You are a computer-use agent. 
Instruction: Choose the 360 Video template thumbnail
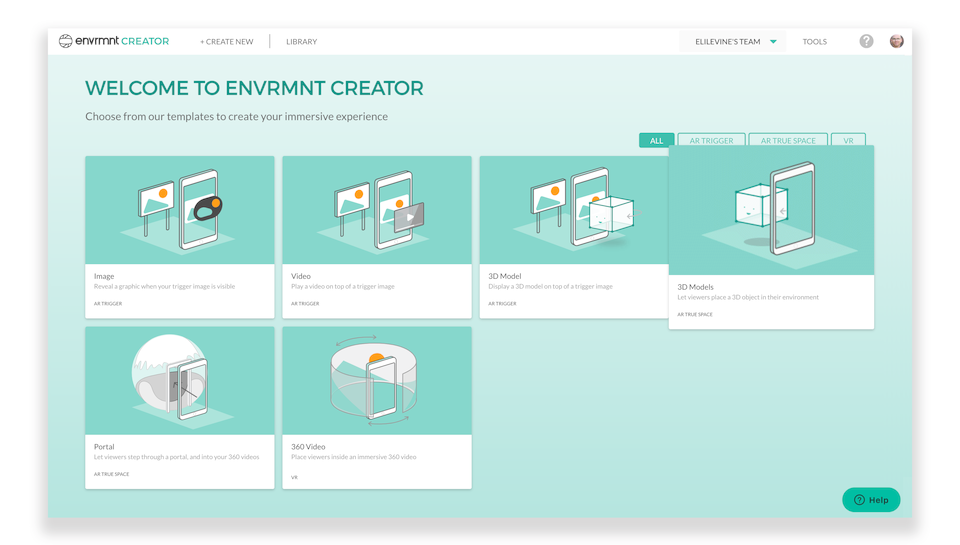click(377, 380)
